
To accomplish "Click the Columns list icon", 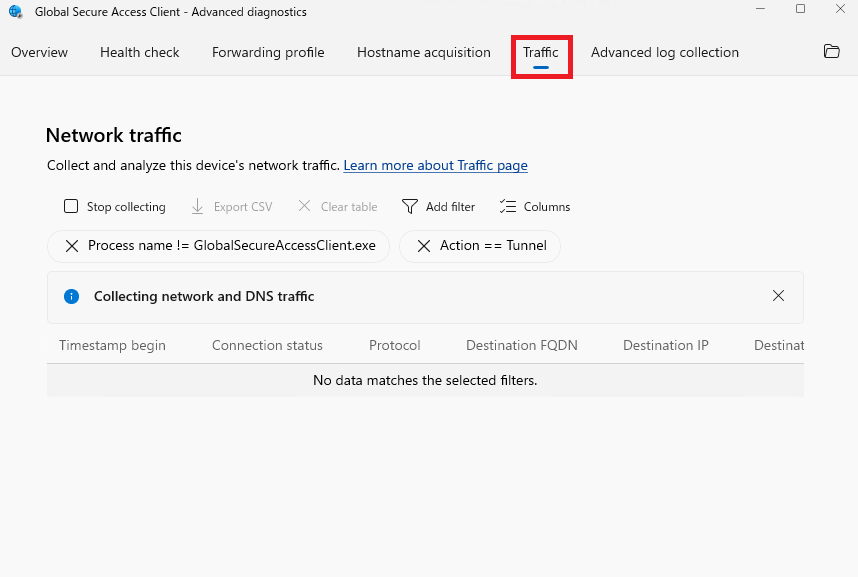I will pyautogui.click(x=508, y=207).
